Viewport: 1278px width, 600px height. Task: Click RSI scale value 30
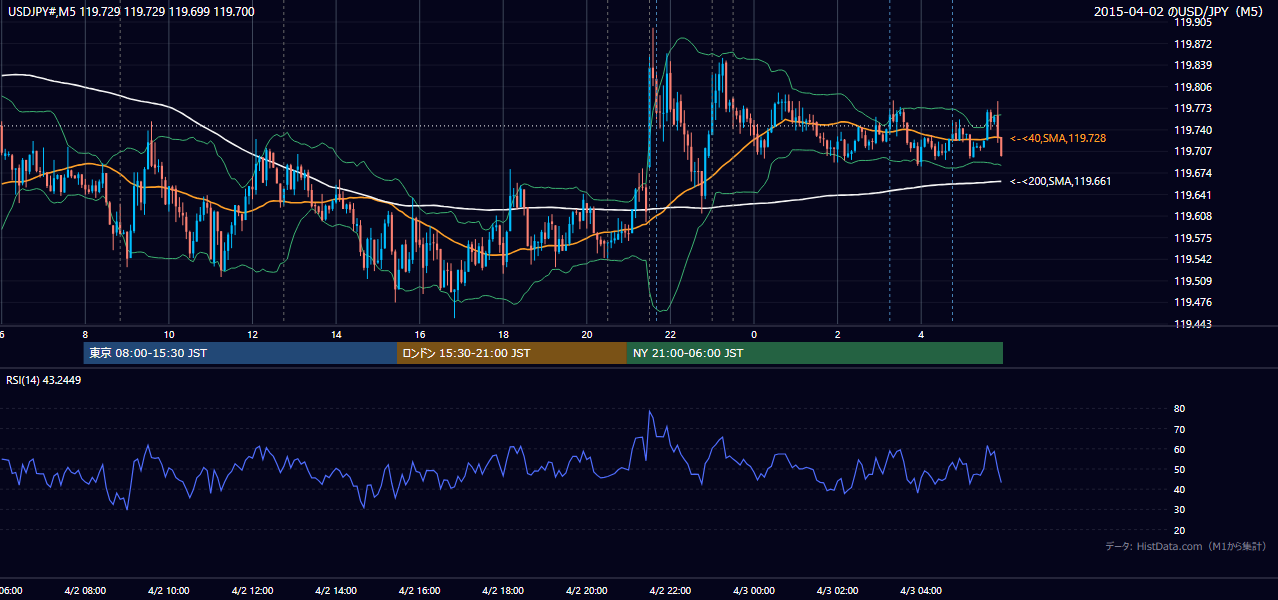pyautogui.click(x=1180, y=510)
